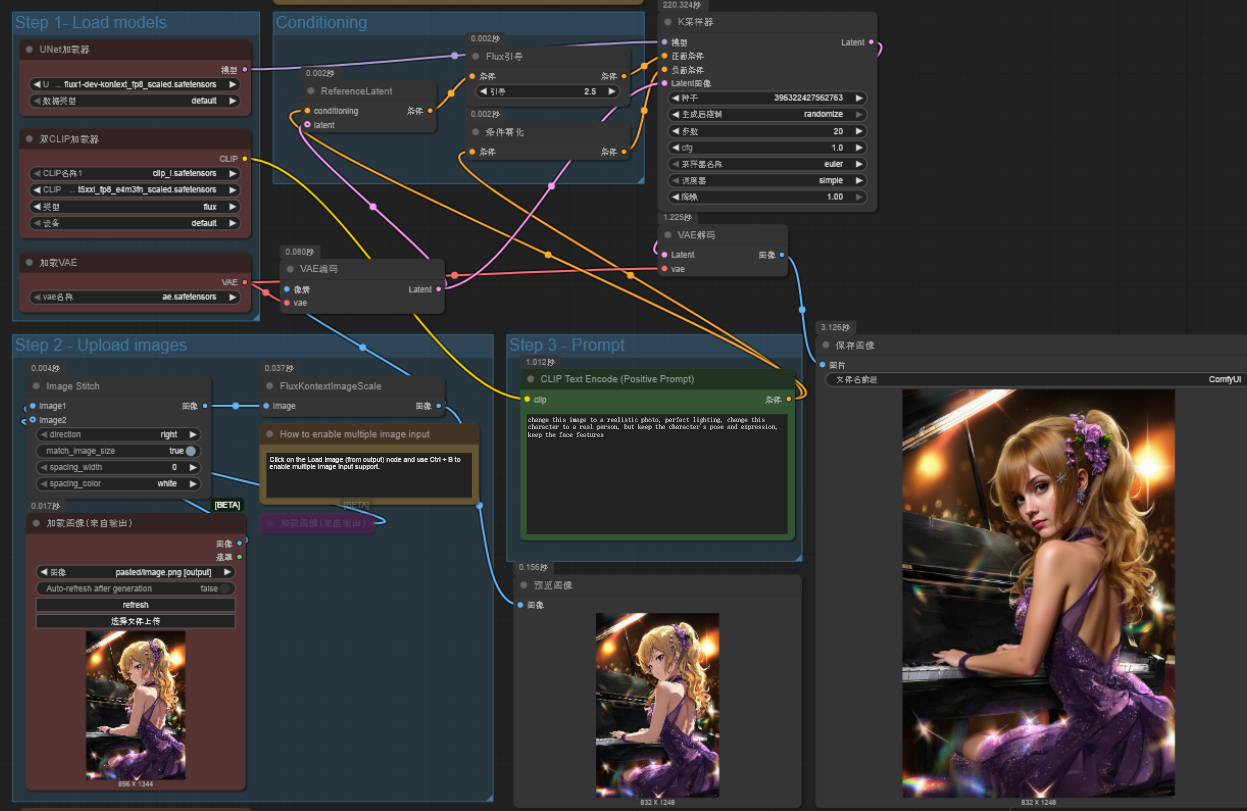Image resolution: width=1247 pixels, height=811 pixels.
Task: Collapse the 条件零化 node via header dot
Action: coord(477,132)
